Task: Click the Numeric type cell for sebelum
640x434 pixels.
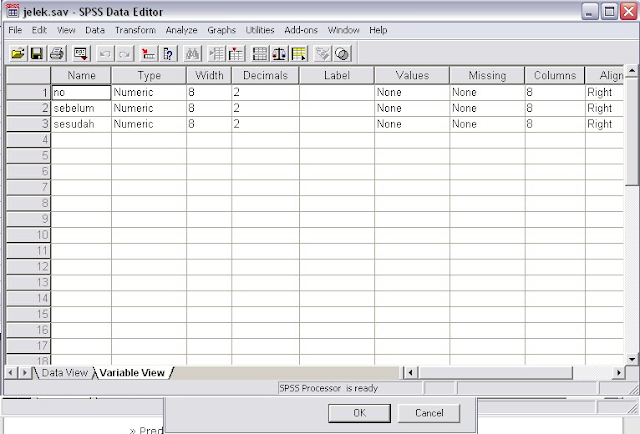Action: [x=149, y=109]
